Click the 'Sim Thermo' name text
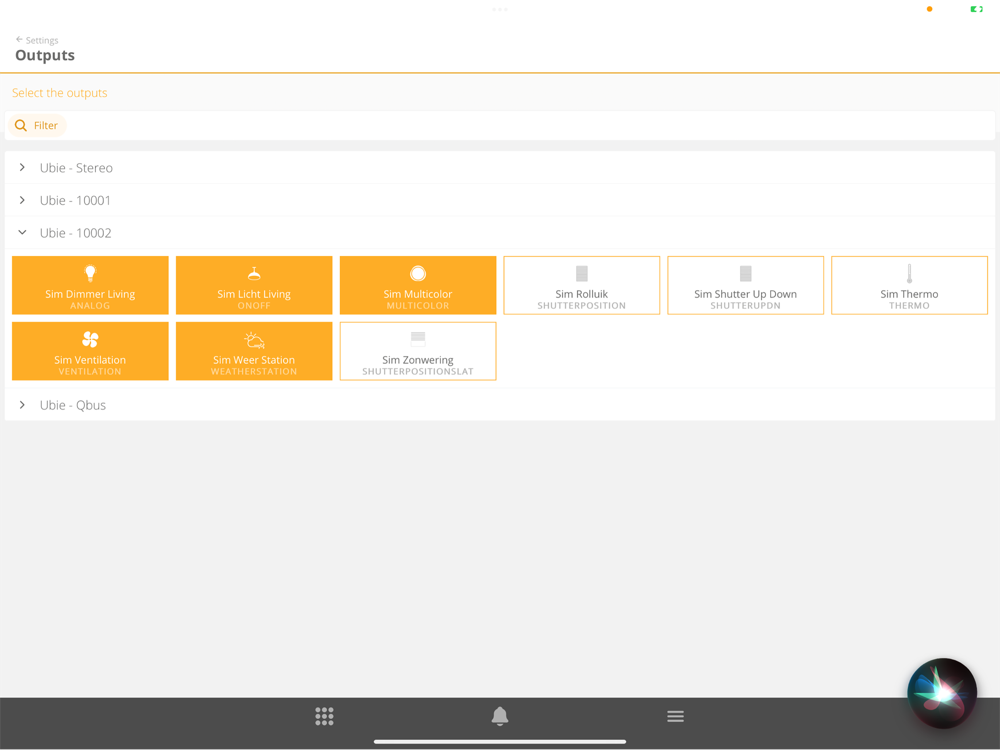 click(x=909, y=294)
